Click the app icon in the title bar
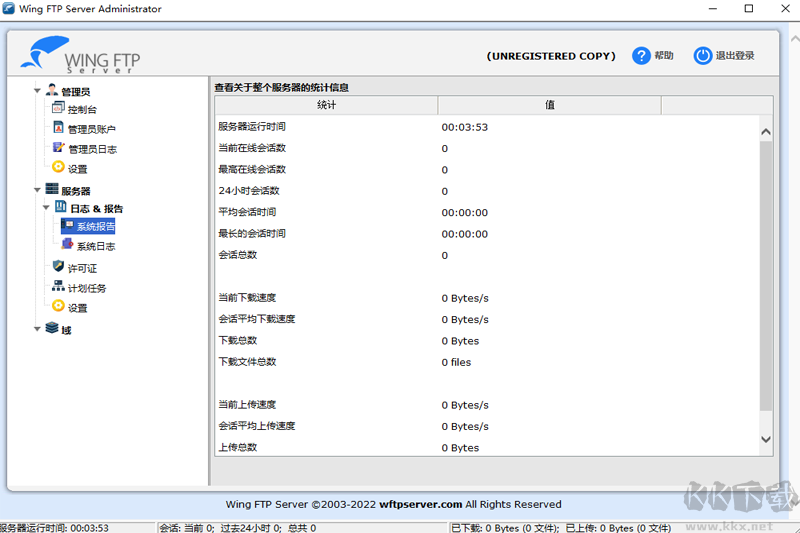The image size is (800, 533). coord(9,9)
